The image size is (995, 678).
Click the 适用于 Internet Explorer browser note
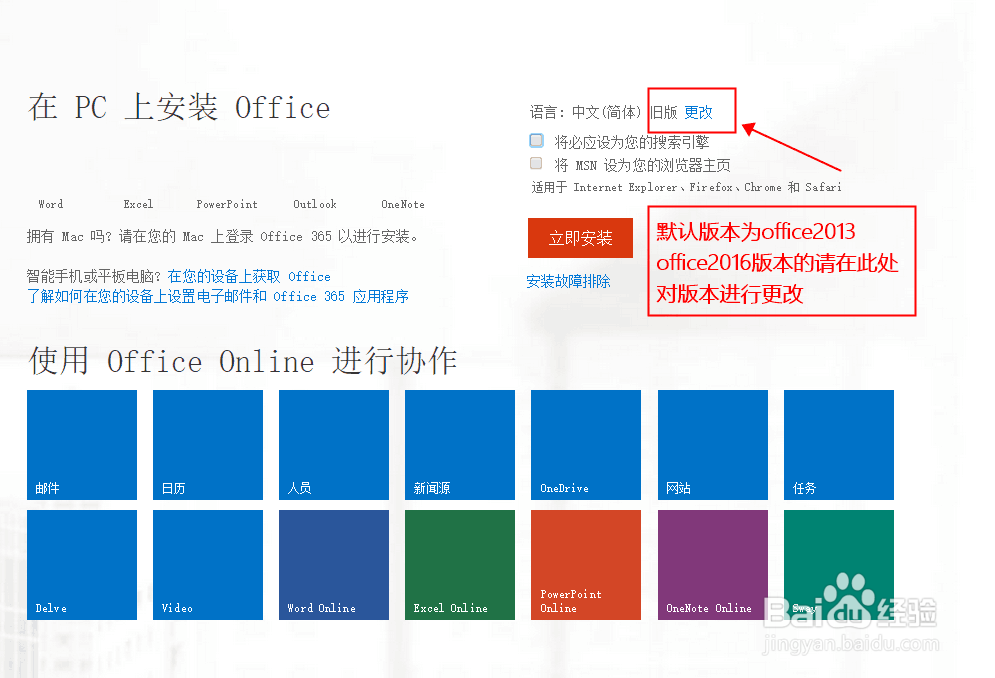687,187
